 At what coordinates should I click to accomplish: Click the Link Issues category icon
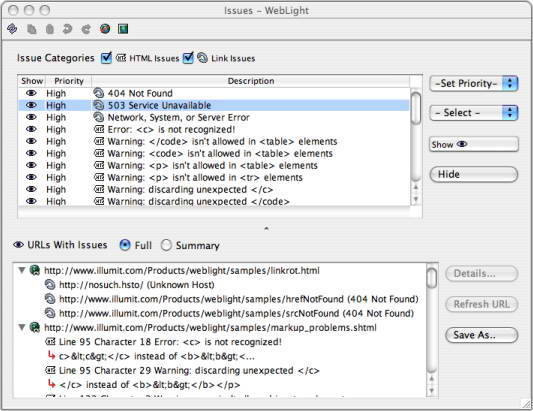(x=202, y=58)
